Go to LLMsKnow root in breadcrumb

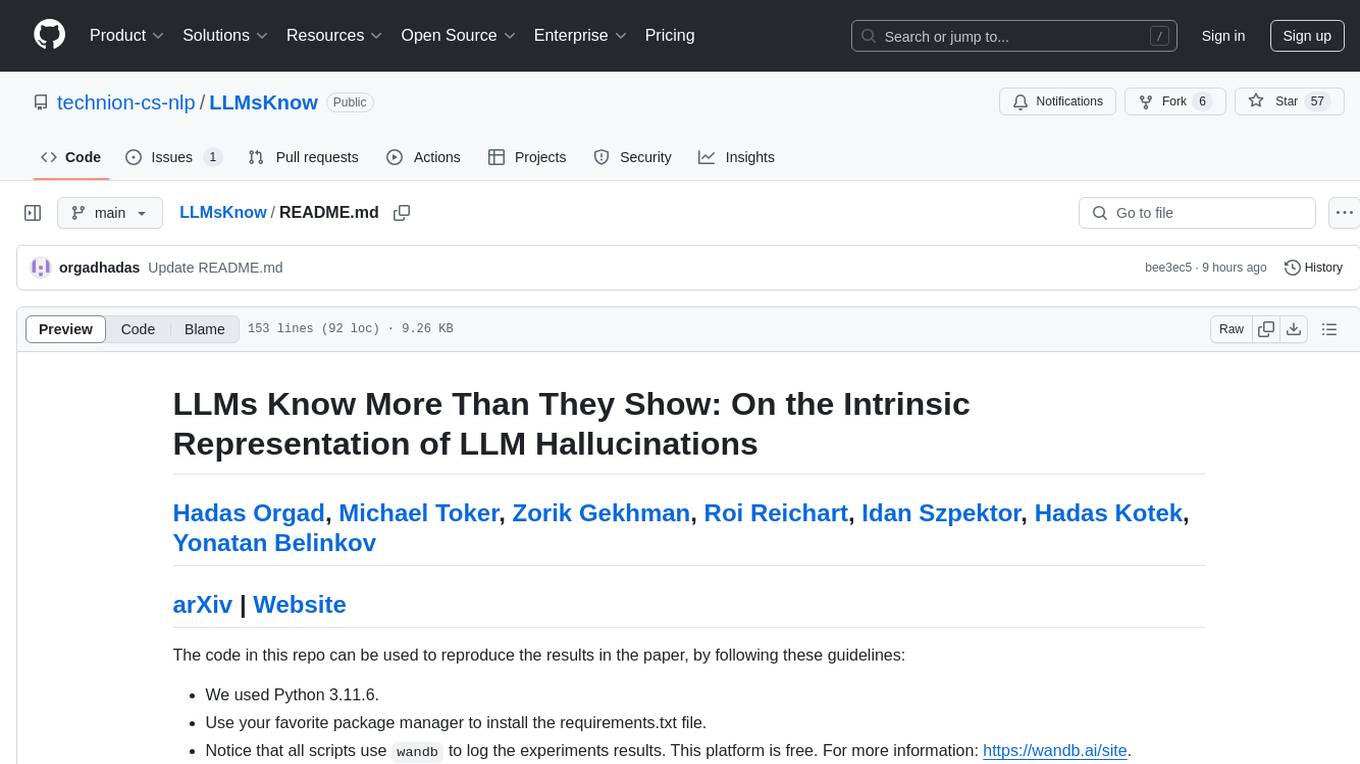223,212
